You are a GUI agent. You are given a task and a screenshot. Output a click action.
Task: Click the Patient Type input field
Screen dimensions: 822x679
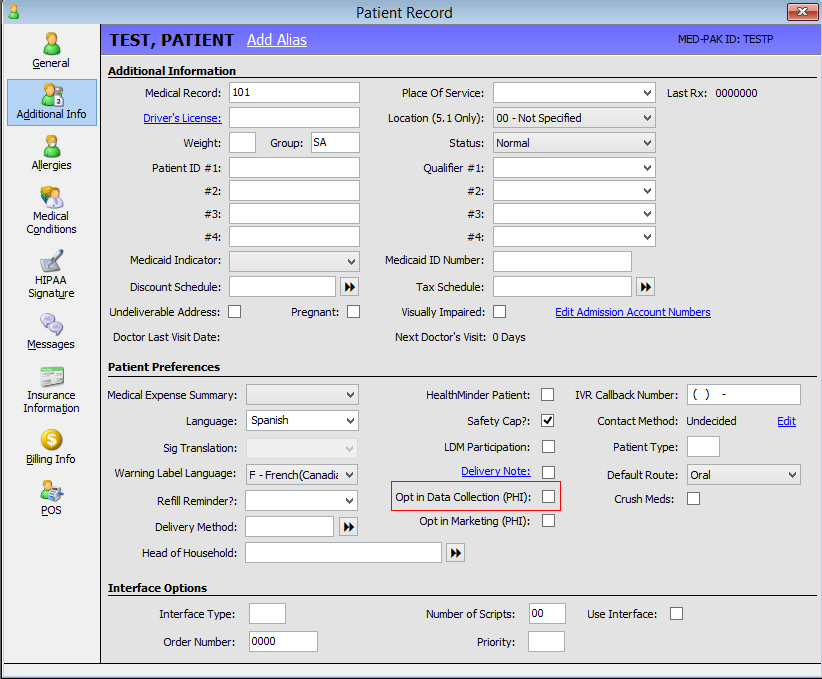coord(703,447)
